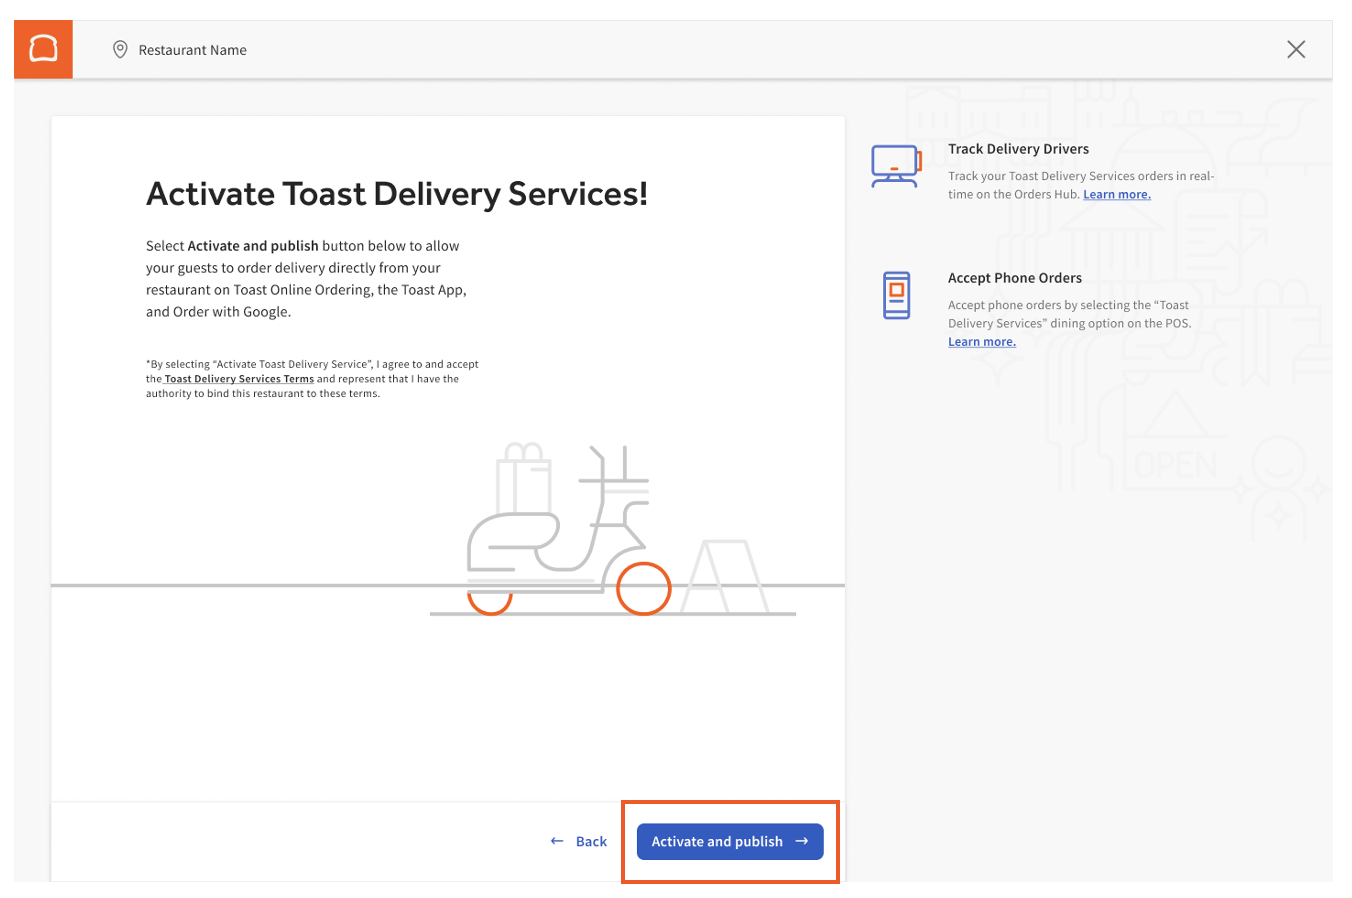
Task: Click the Accept Phone Orders heading
Action: coord(1015,277)
